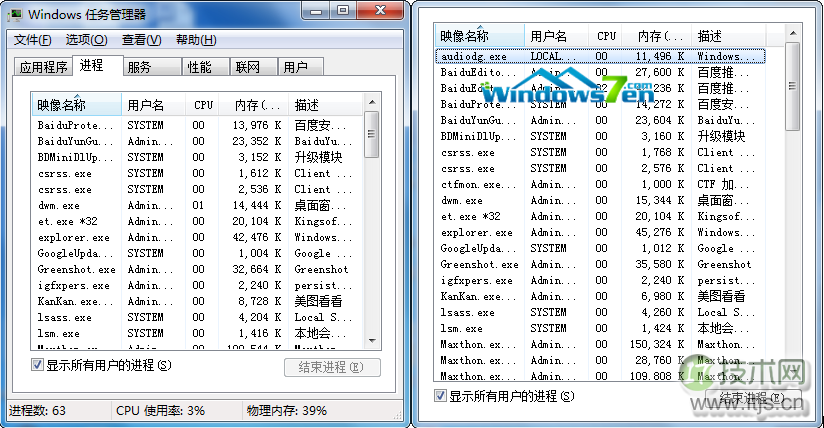Click 结束进程 button in left window
Image resolution: width=824 pixels, height=428 pixels.
pyautogui.click(x=332, y=367)
